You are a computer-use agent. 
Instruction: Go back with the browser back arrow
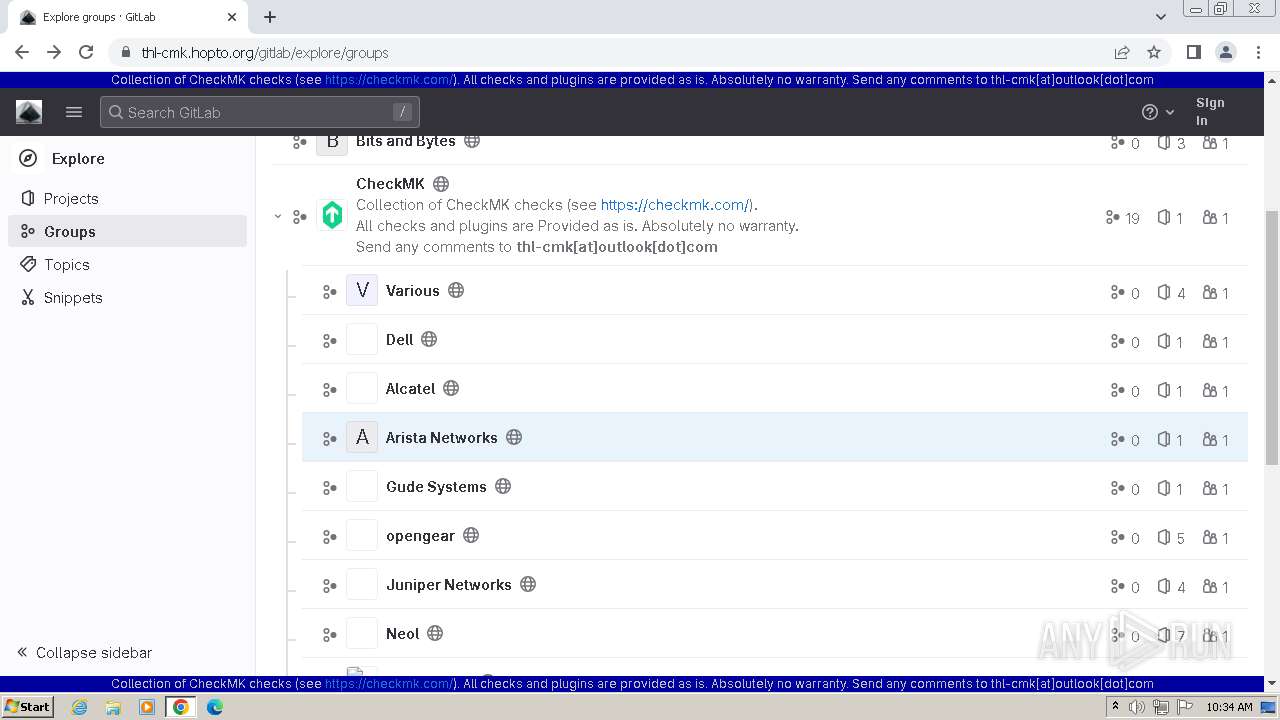pyautogui.click(x=22, y=52)
